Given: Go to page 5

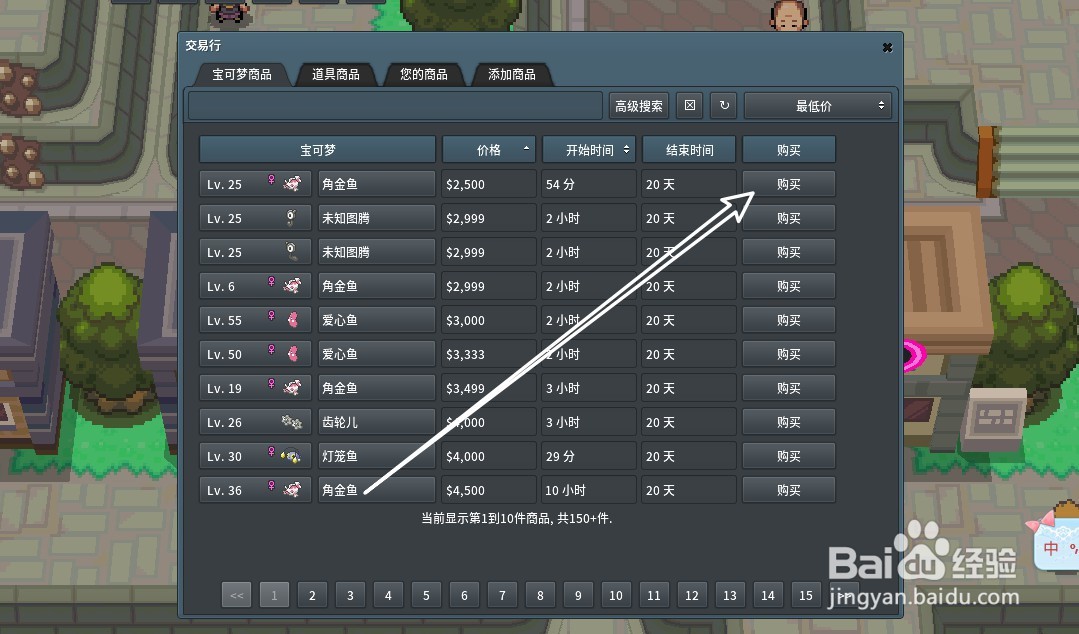Looking at the screenshot, I should (x=426, y=595).
